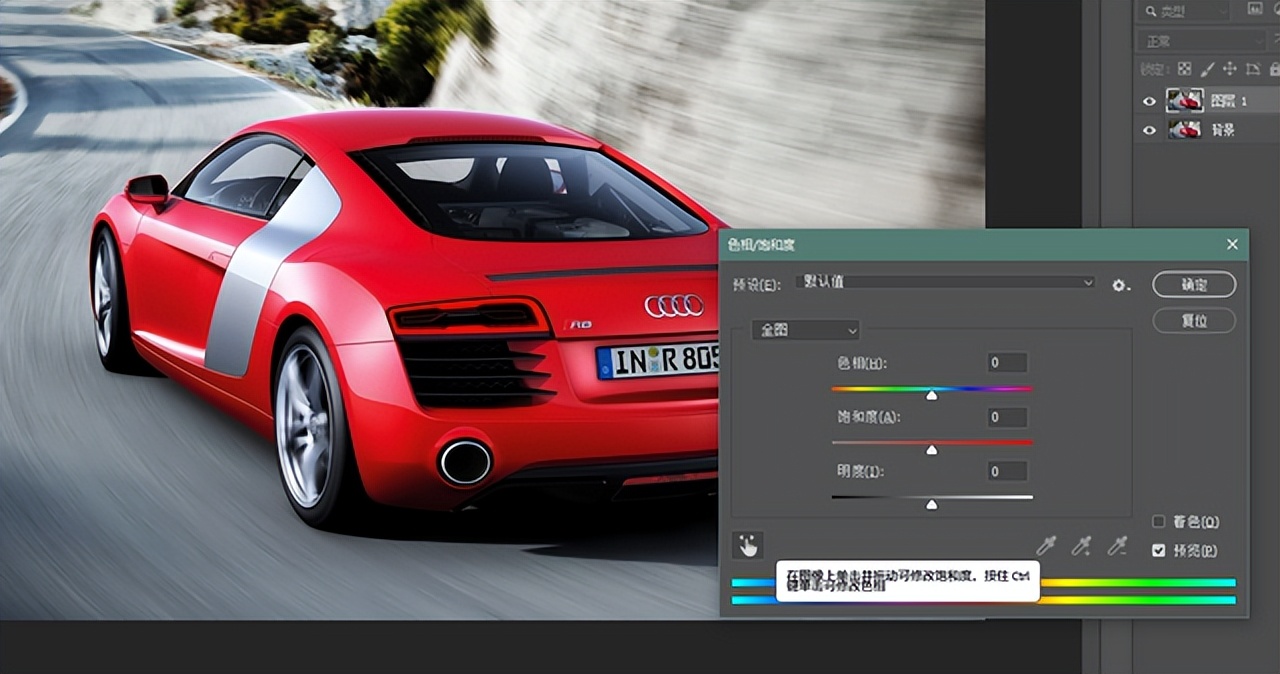The height and width of the screenshot is (674, 1280).
Task: Click the 确定 (OK) button
Action: [1194, 285]
